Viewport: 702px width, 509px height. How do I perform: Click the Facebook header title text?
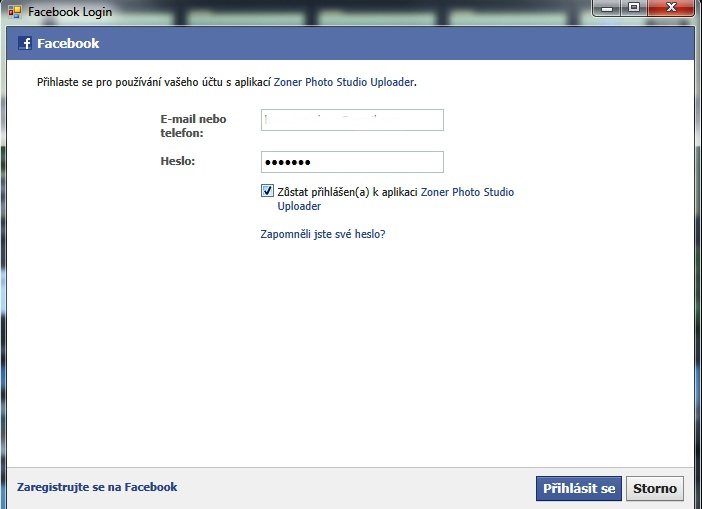68,43
